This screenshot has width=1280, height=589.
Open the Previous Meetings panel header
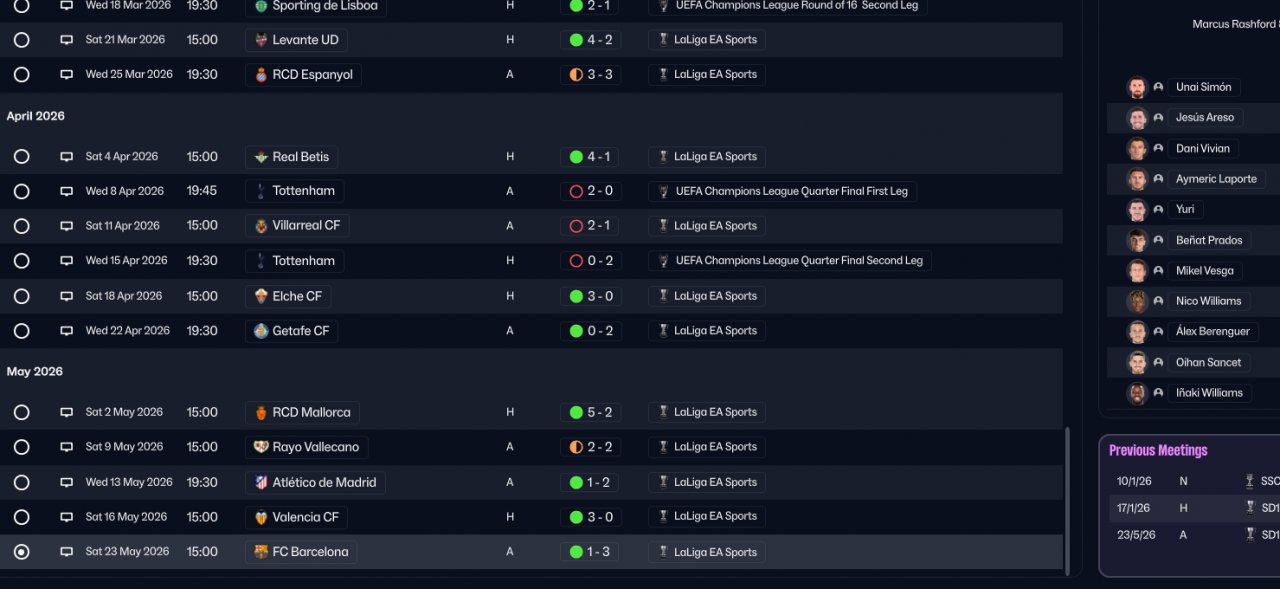tap(1158, 451)
